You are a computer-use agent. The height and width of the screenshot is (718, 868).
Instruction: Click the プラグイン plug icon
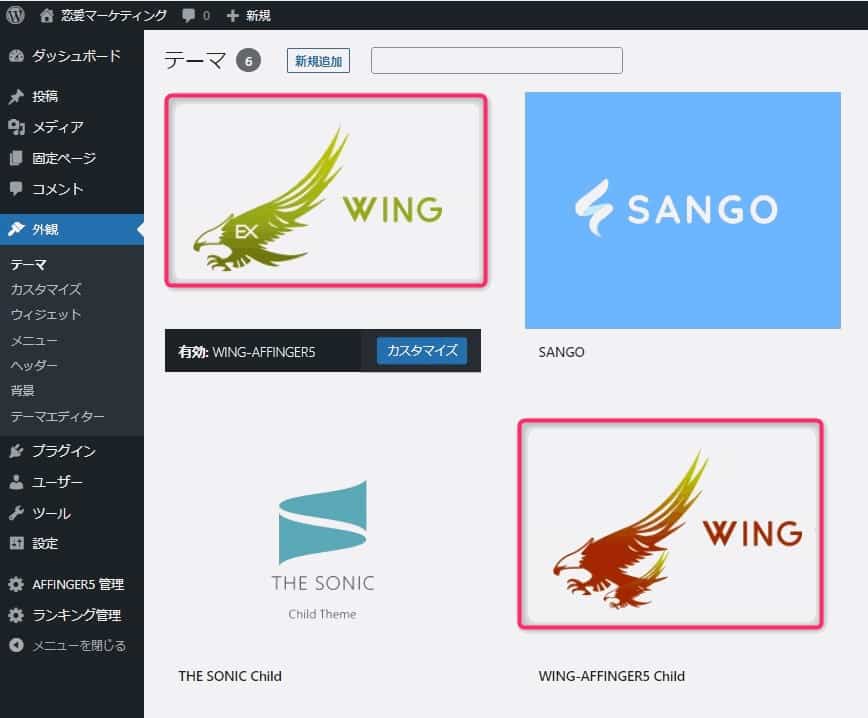point(17,451)
